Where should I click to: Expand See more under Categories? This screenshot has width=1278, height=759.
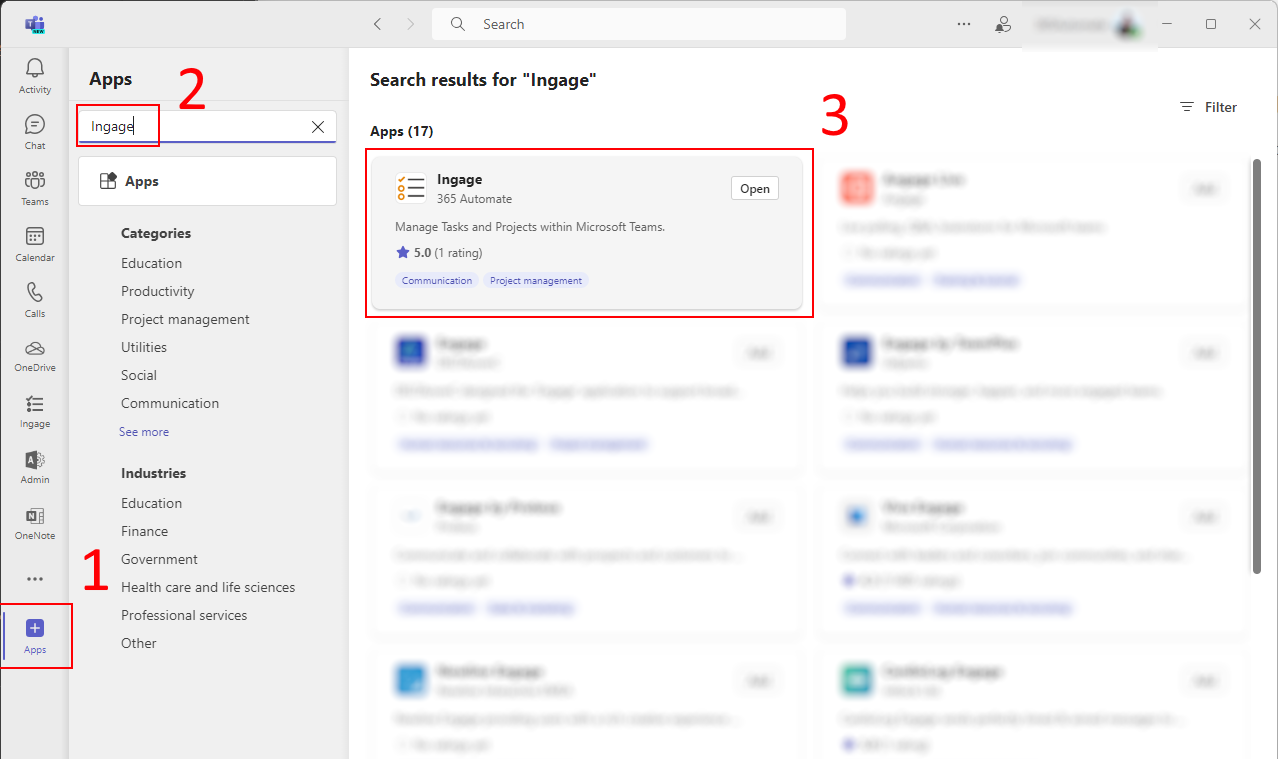click(x=143, y=431)
